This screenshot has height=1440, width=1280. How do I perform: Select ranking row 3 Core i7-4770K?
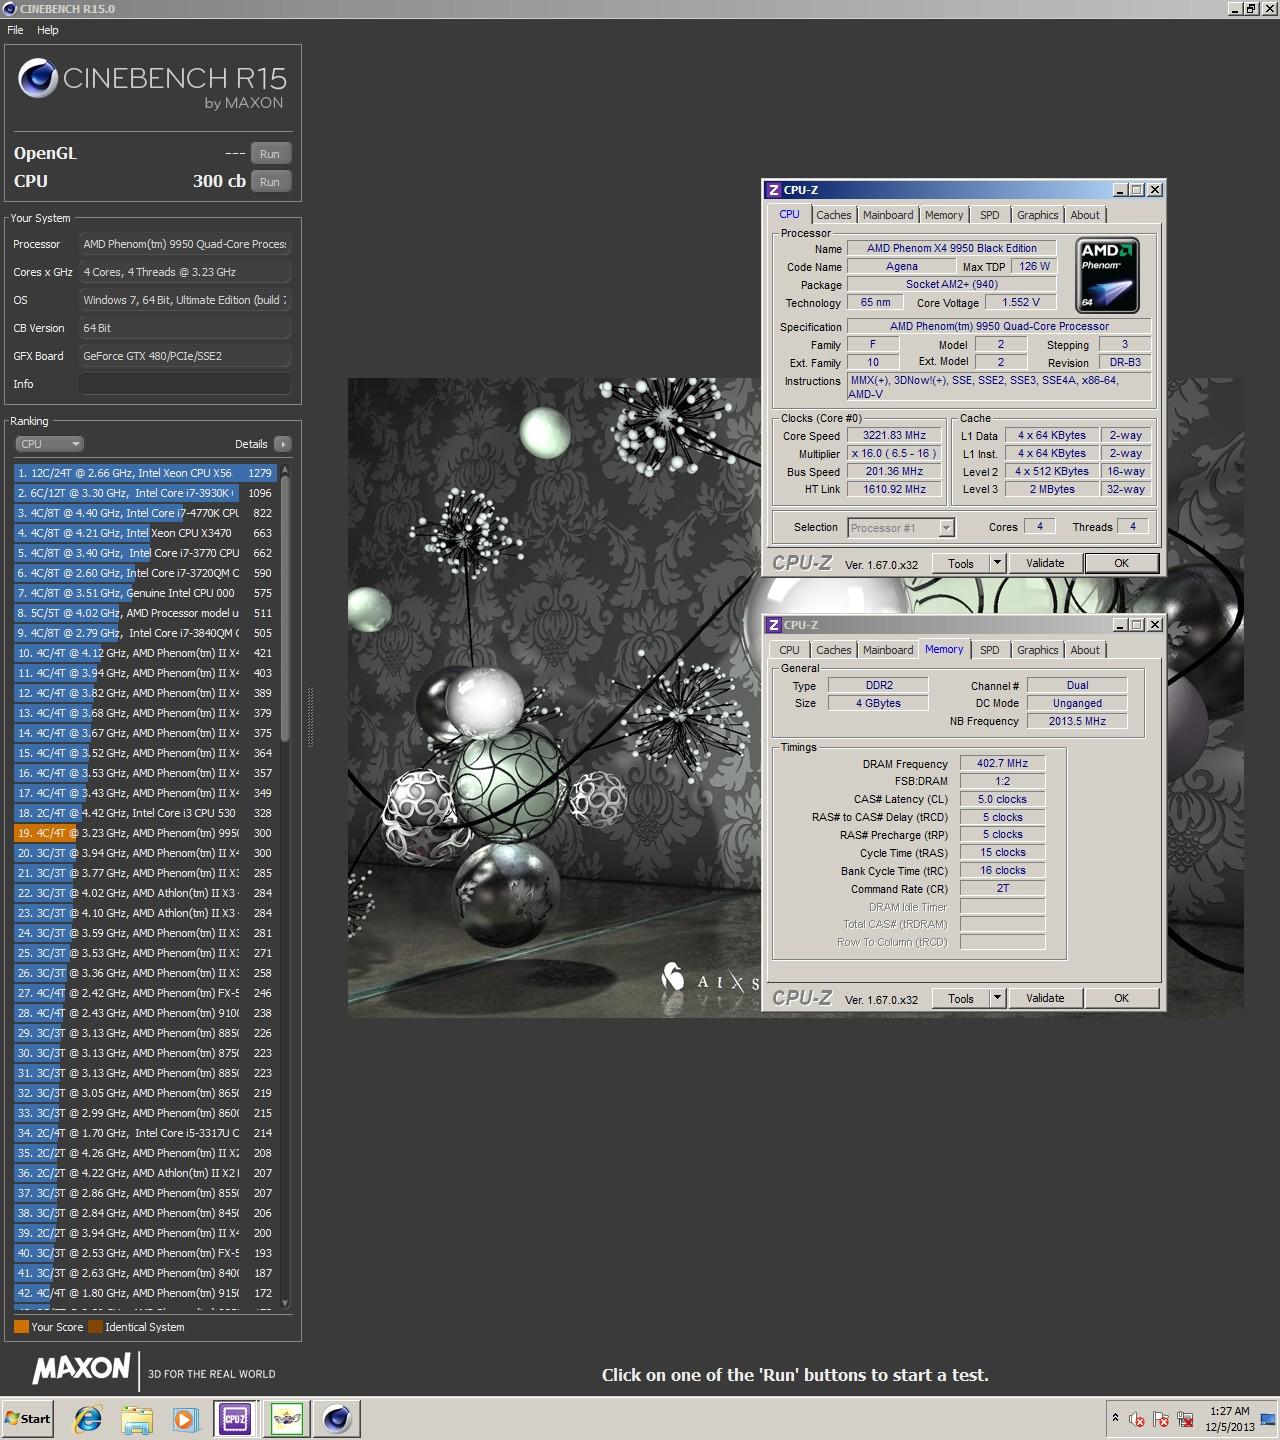pyautogui.click(x=146, y=513)
